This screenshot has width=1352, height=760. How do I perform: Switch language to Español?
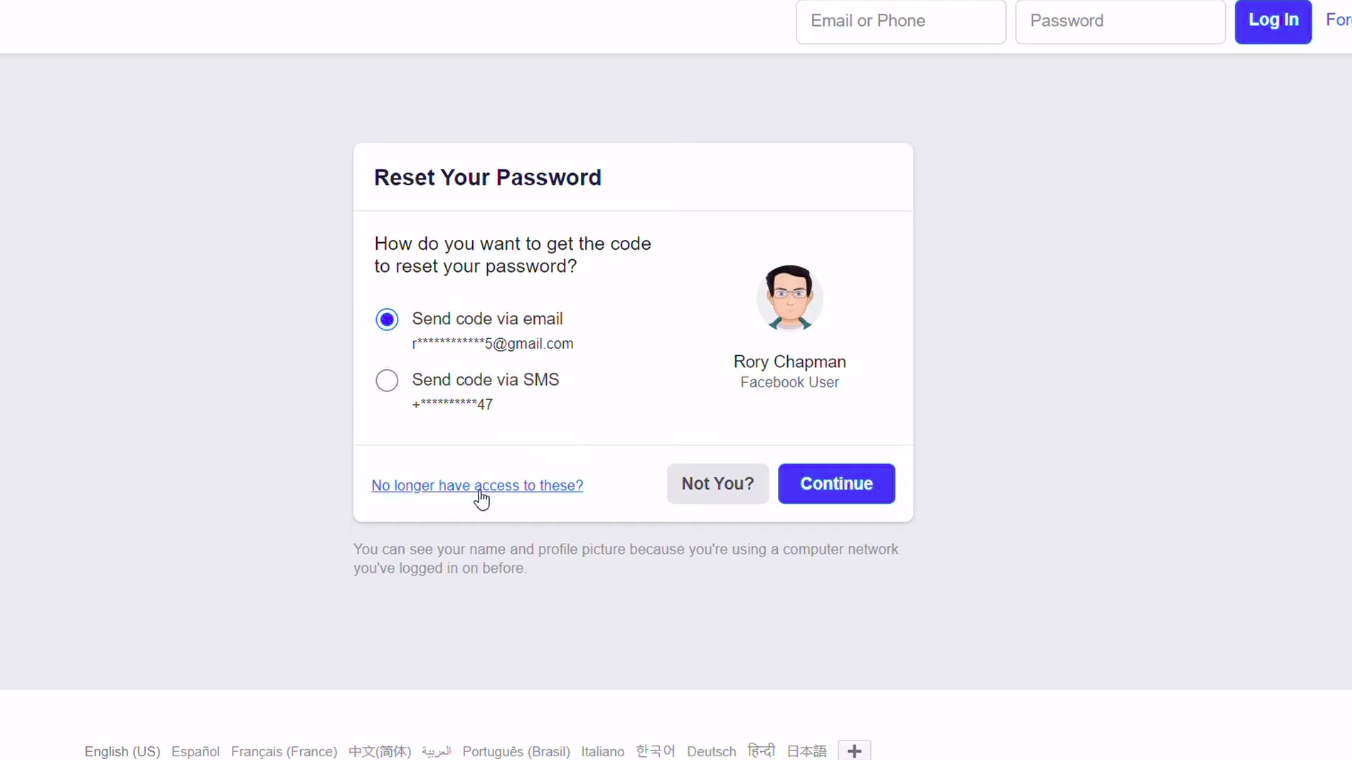pos(195,751)
